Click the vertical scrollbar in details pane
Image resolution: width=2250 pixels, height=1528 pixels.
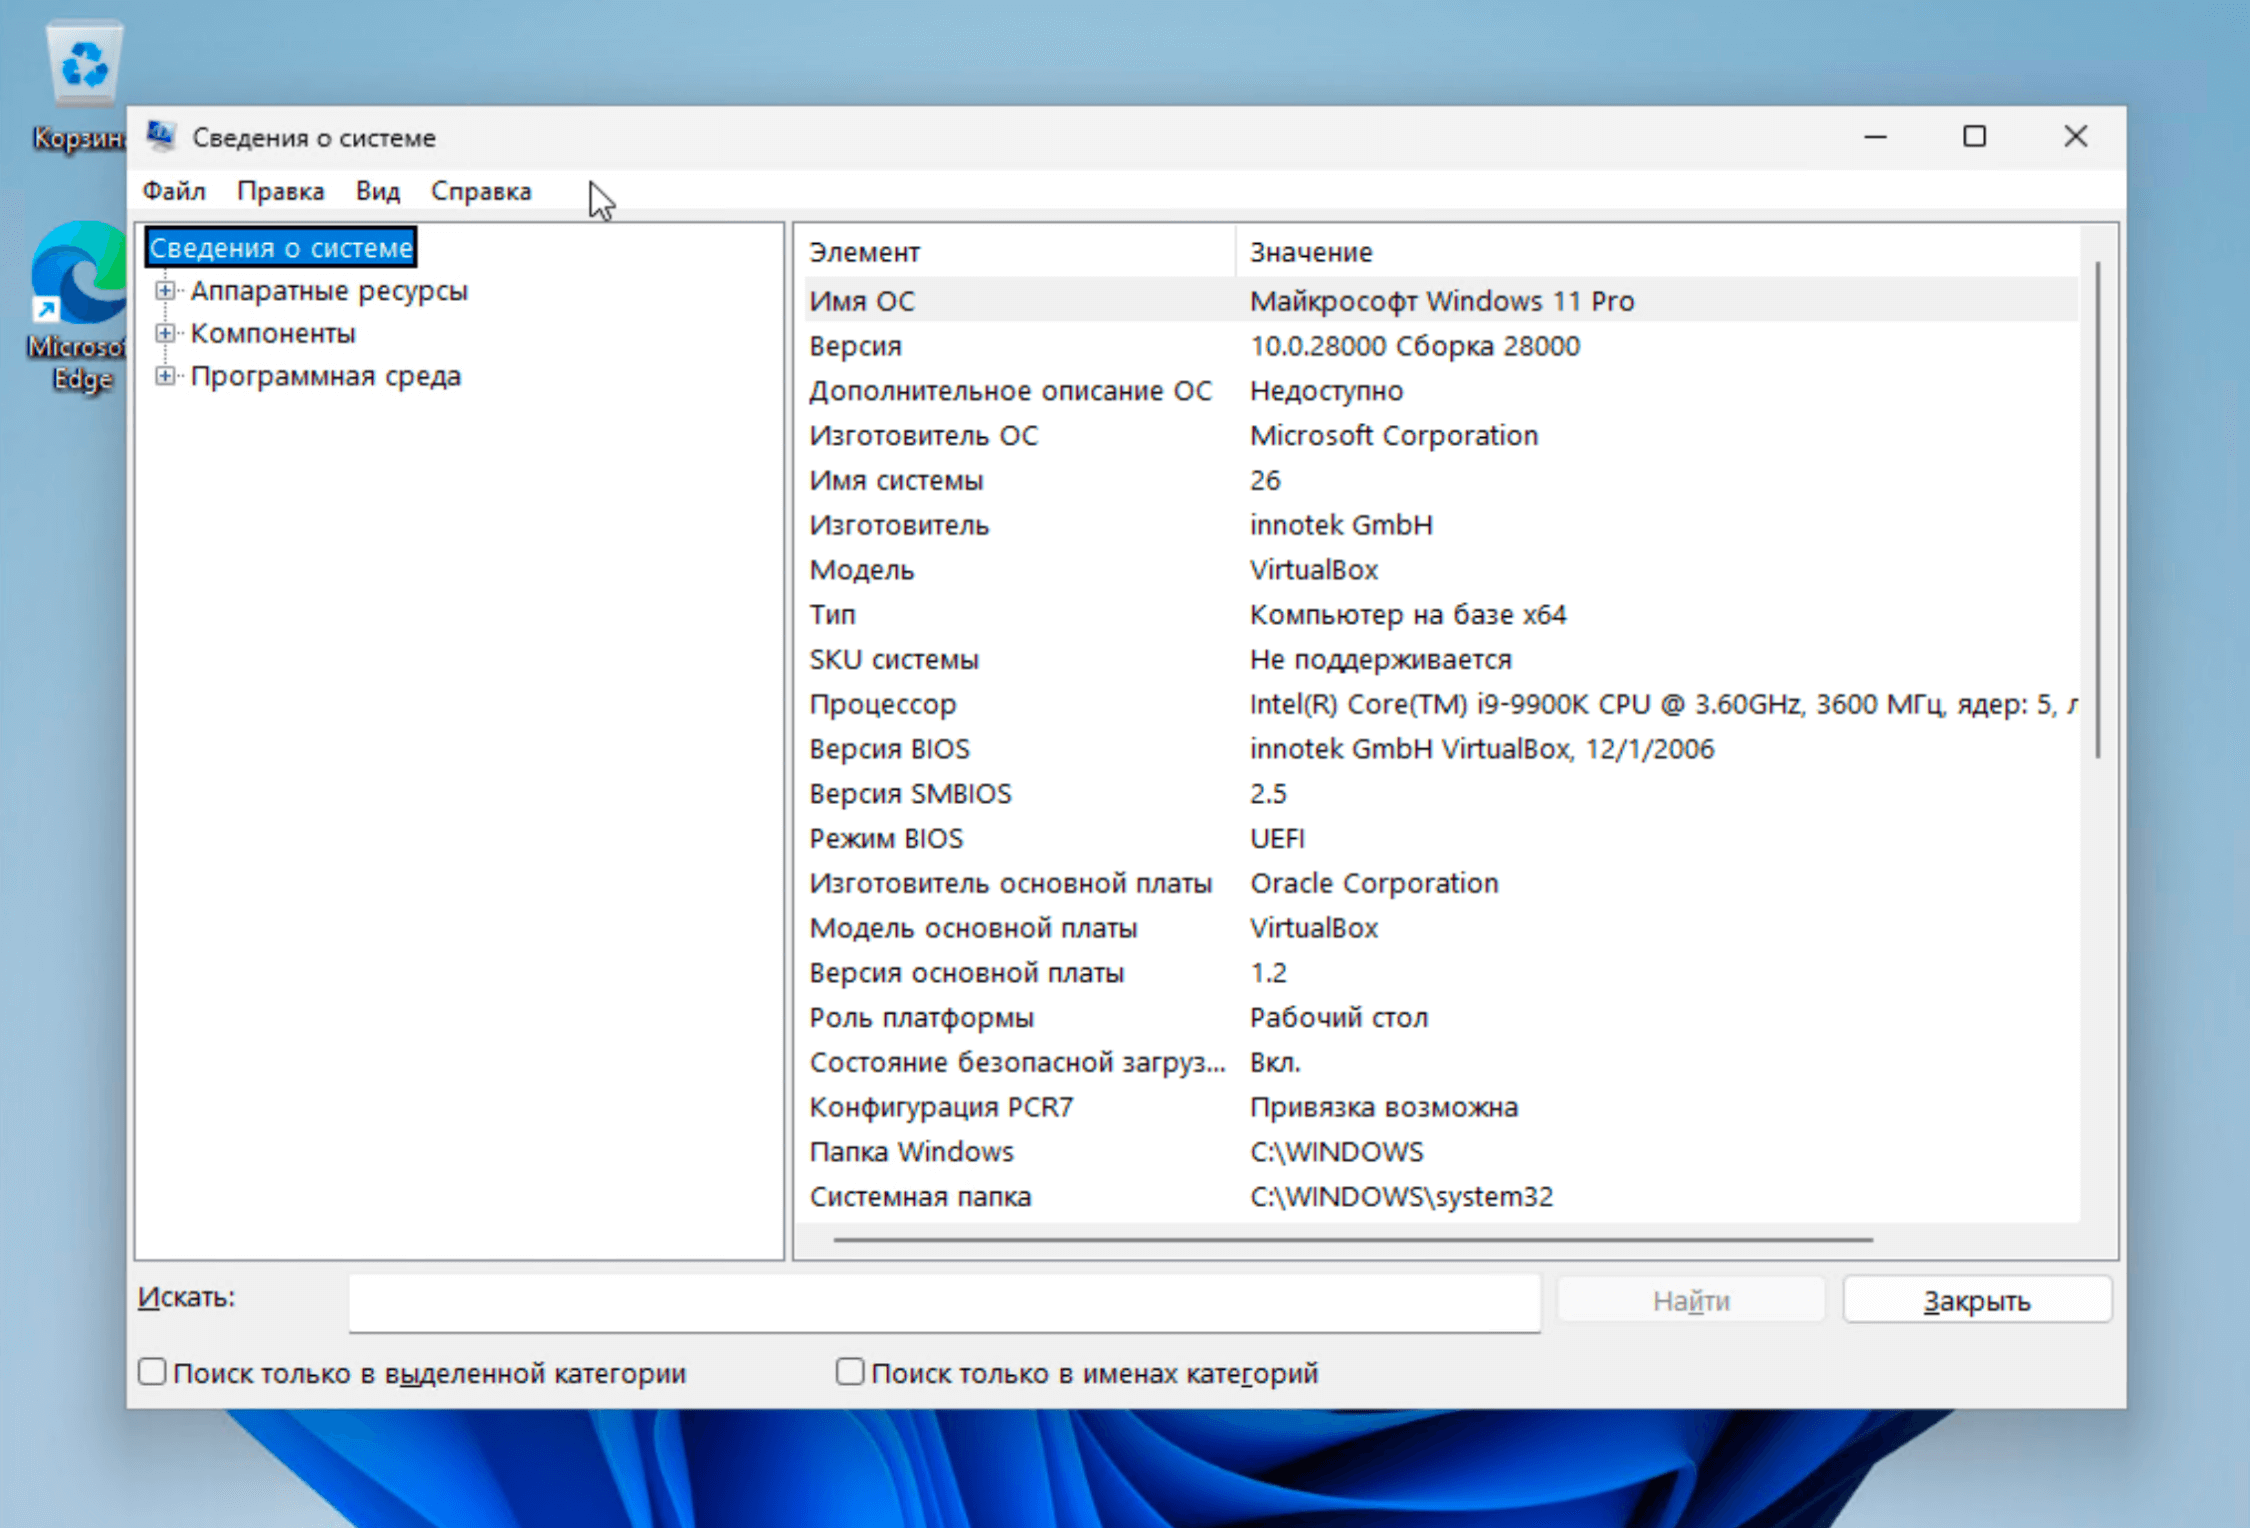pyautogui.click(x=2097, y=510)
